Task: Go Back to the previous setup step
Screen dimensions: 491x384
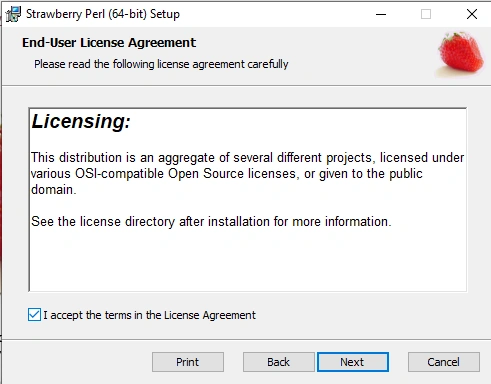Action: point(278,362)
